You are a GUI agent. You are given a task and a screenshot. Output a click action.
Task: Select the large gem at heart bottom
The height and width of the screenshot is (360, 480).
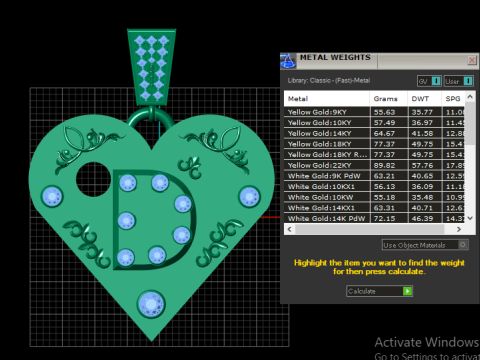pyautogui.click(x=151, y=304)
